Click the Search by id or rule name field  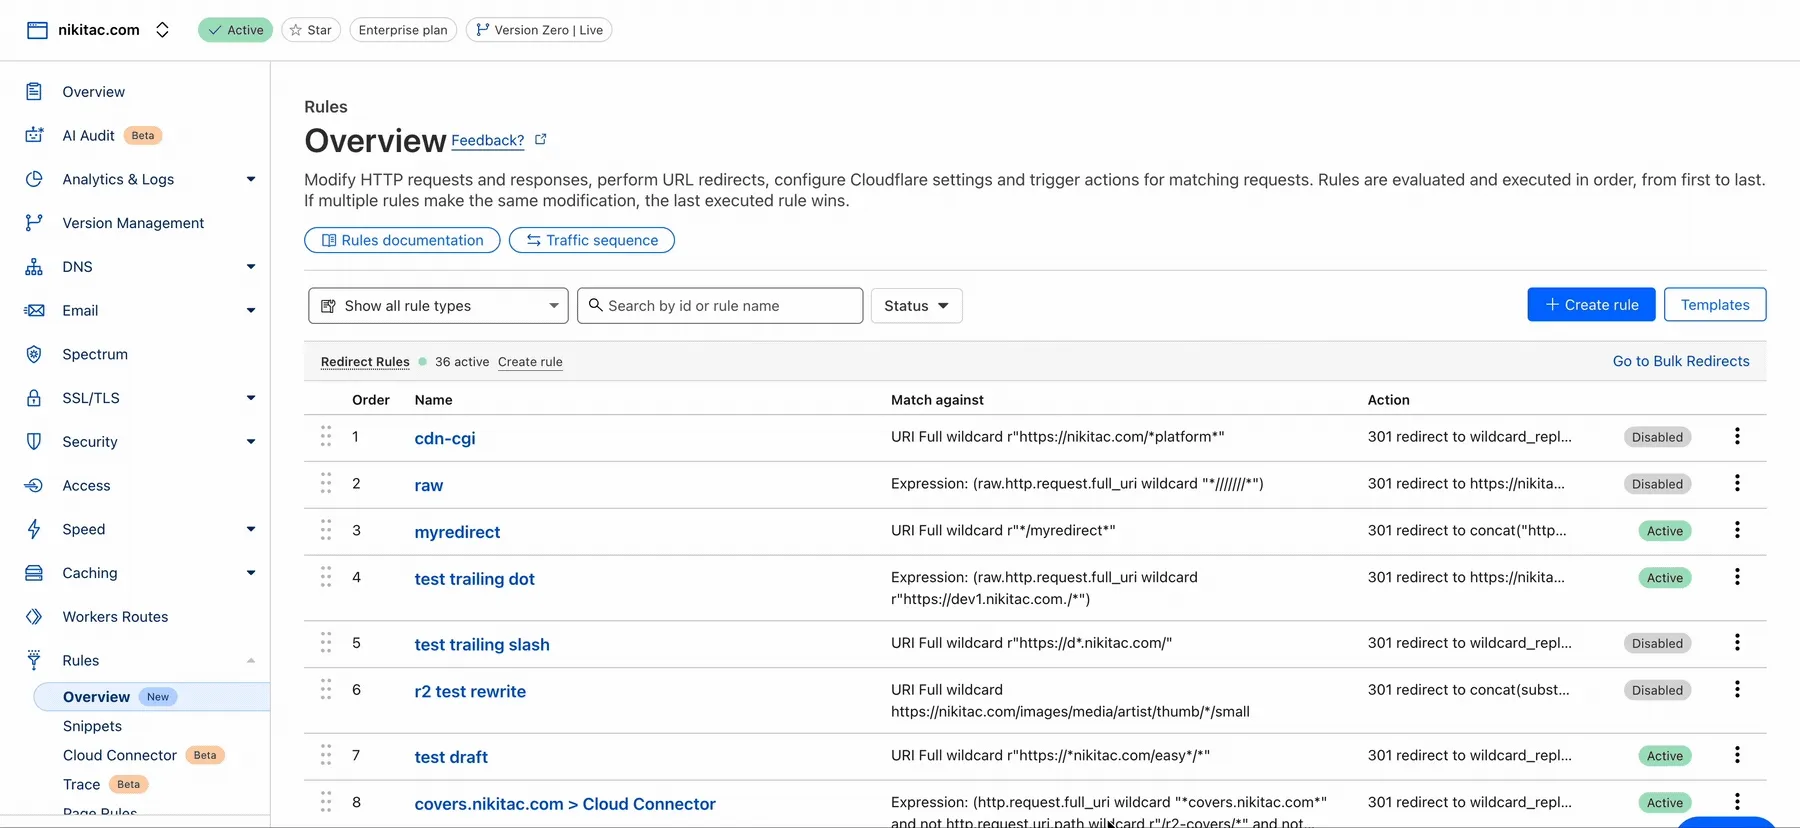coord(720,306)
